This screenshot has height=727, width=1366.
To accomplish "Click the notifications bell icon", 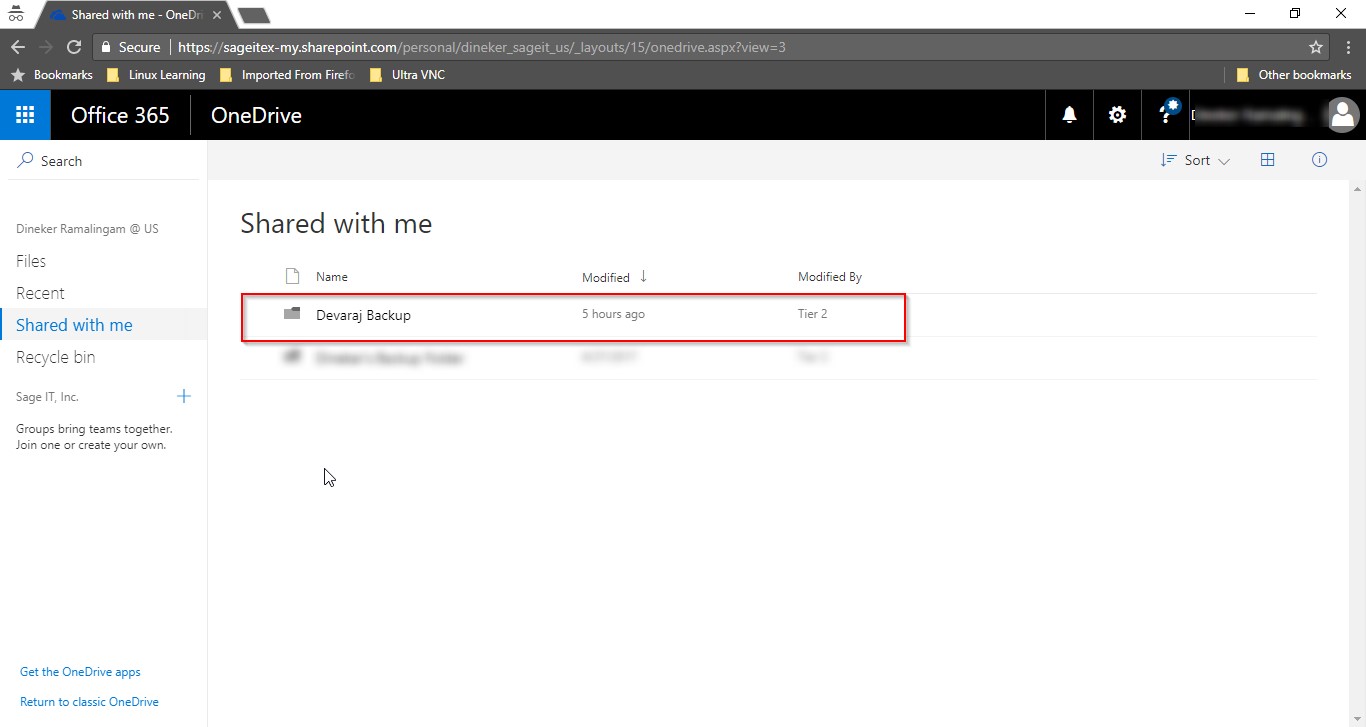I will point(1069,115).
